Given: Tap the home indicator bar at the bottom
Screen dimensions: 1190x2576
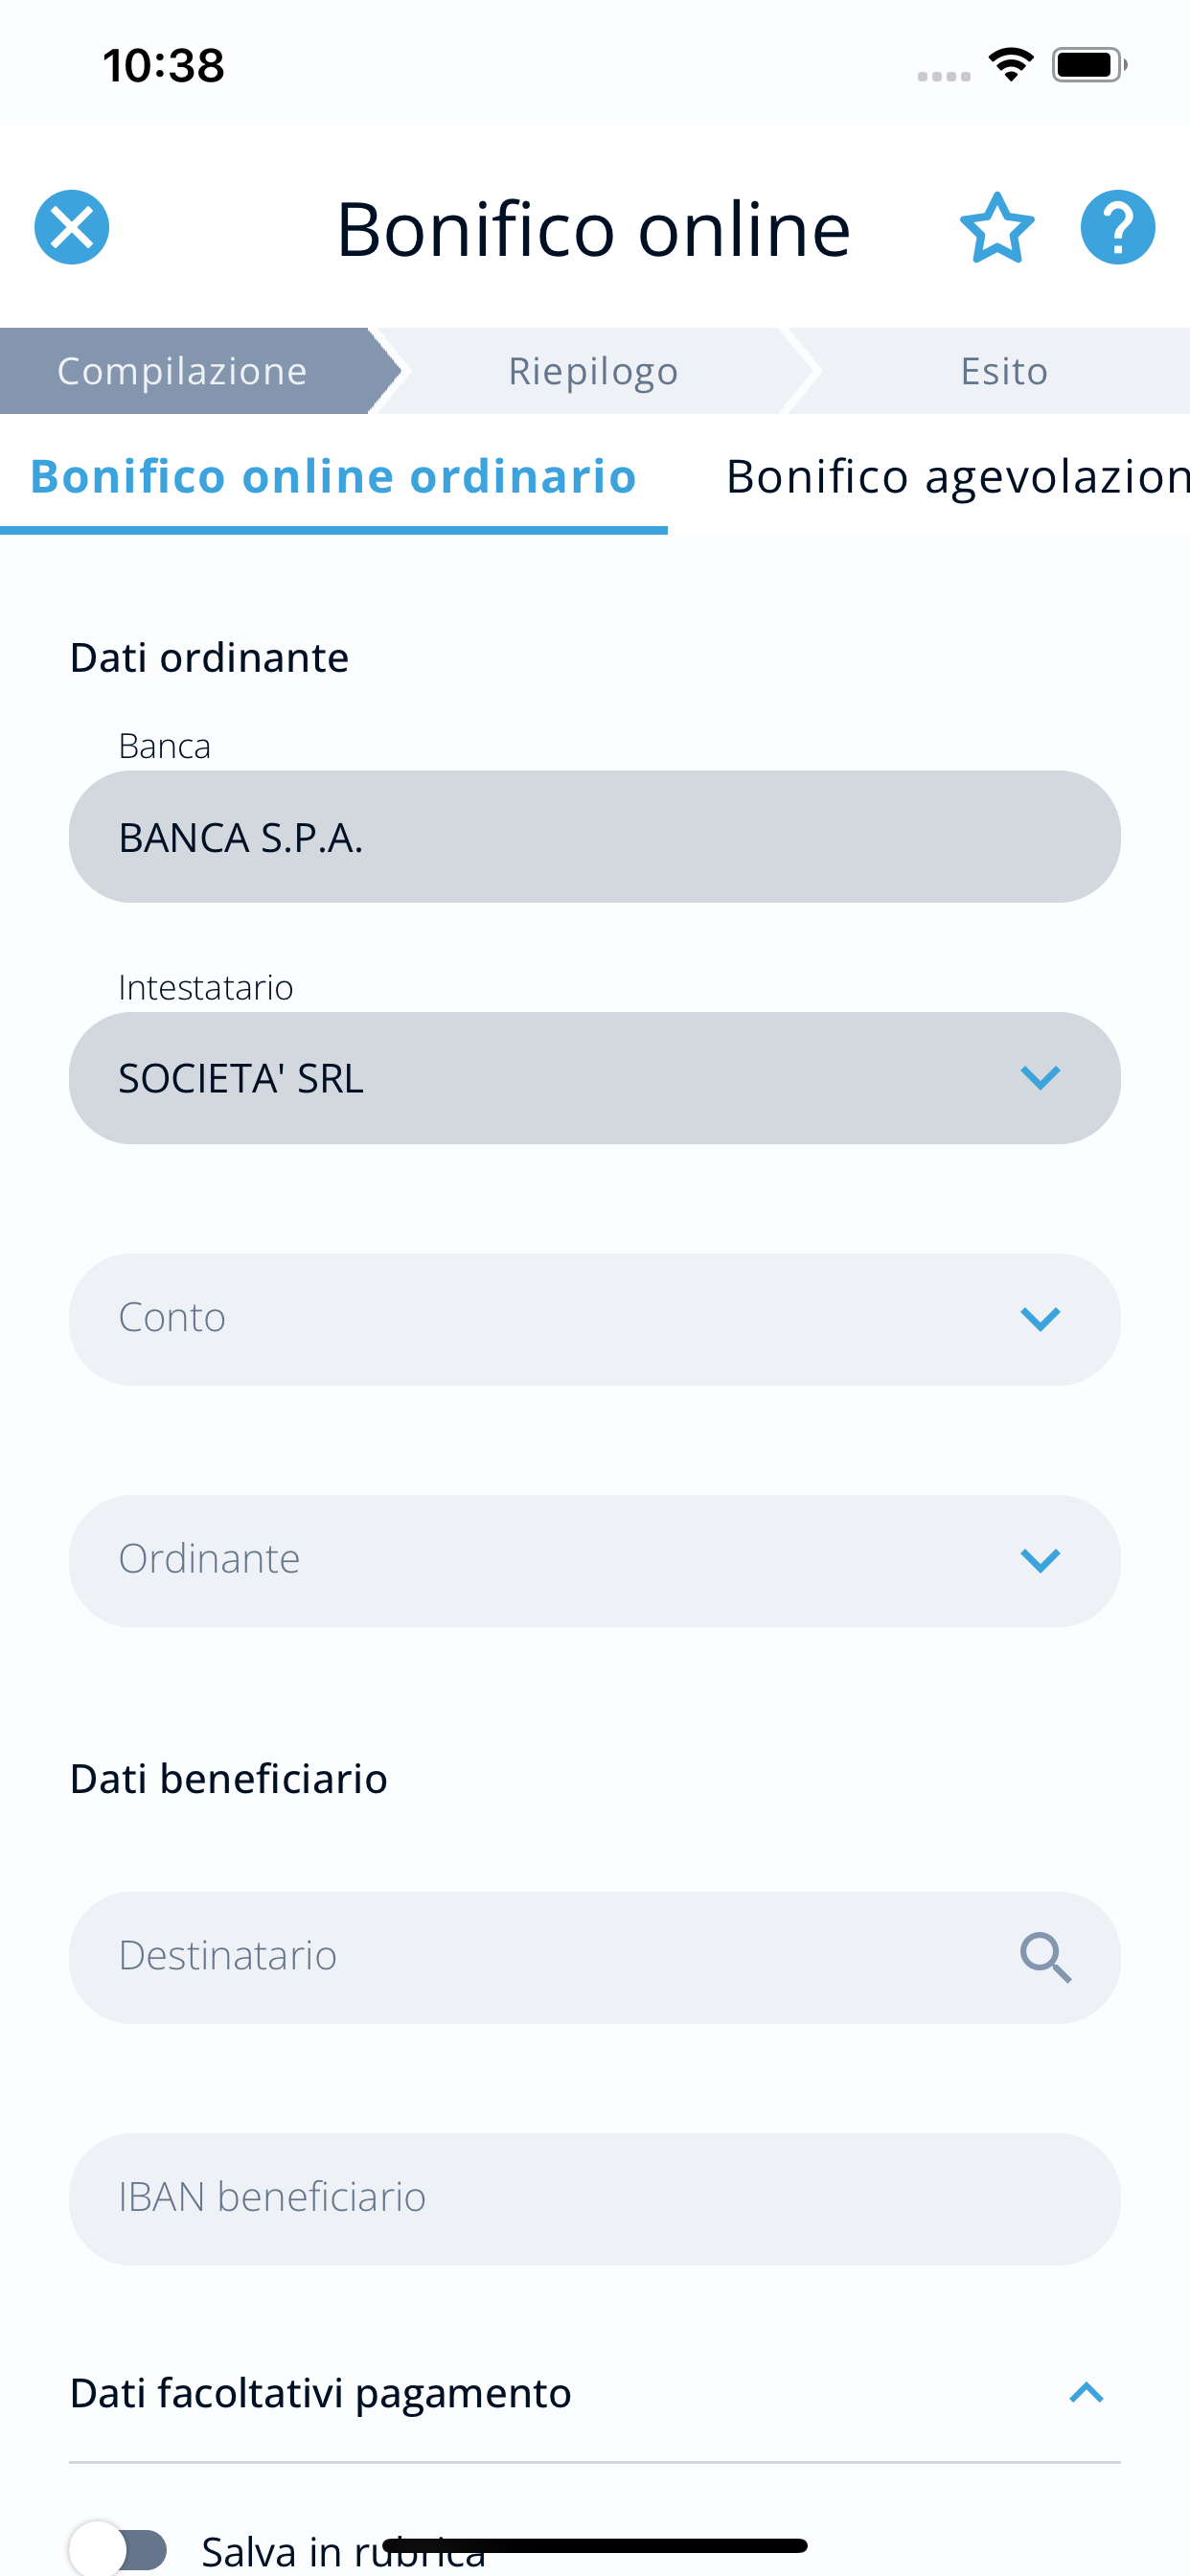Looking at the screenshot, I should click(x=595, y=2545).
